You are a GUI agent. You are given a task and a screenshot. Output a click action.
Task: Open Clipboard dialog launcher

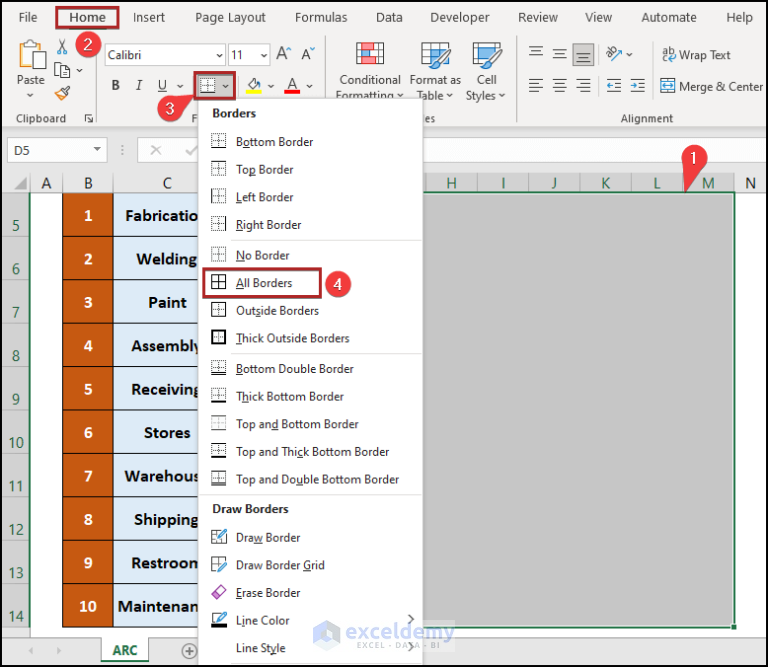(89, 119)
